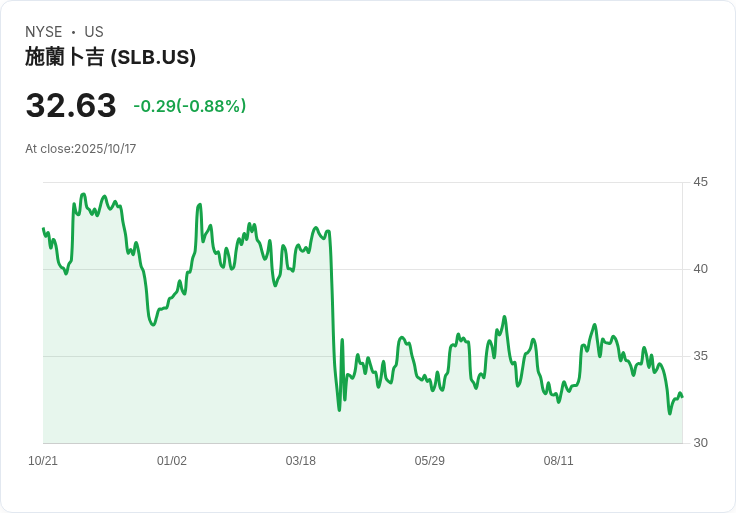Select the 01/02 date on x-axis

click(172, 461)
